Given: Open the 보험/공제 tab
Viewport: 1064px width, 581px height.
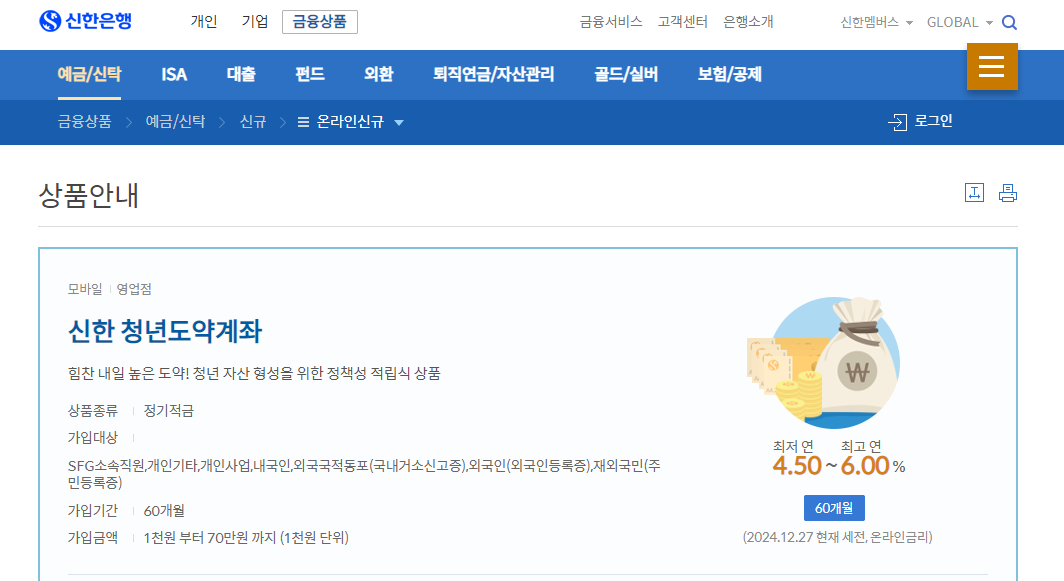Looking at the screenshot, I should [x=729, y=74].
